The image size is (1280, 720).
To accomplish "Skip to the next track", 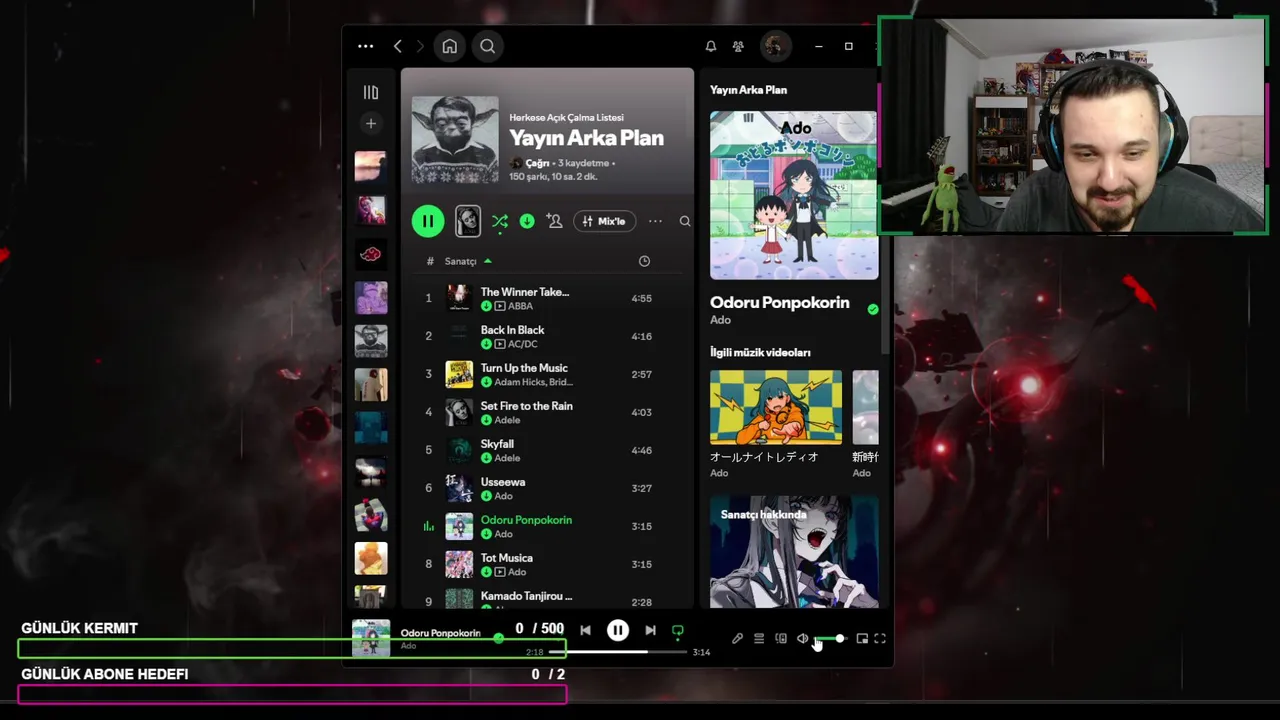I will 651,630.
